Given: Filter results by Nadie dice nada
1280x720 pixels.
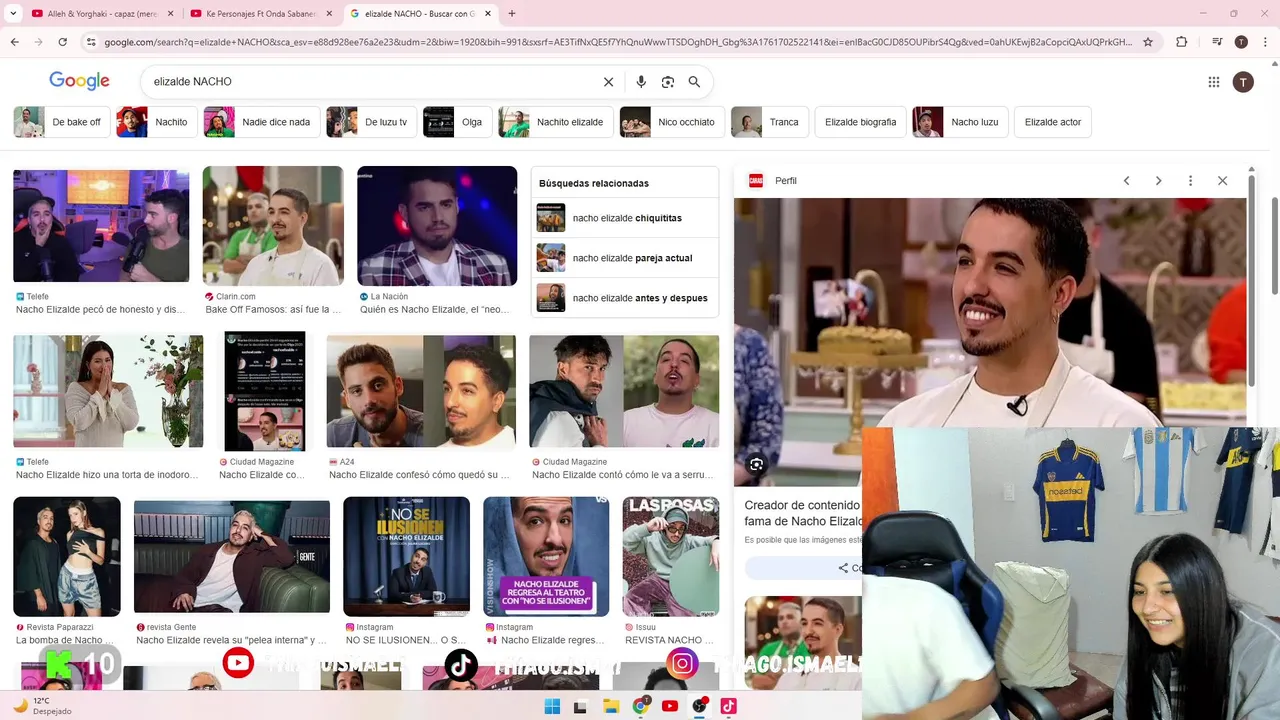Looking at the screenshot, I should coord(262,122).
